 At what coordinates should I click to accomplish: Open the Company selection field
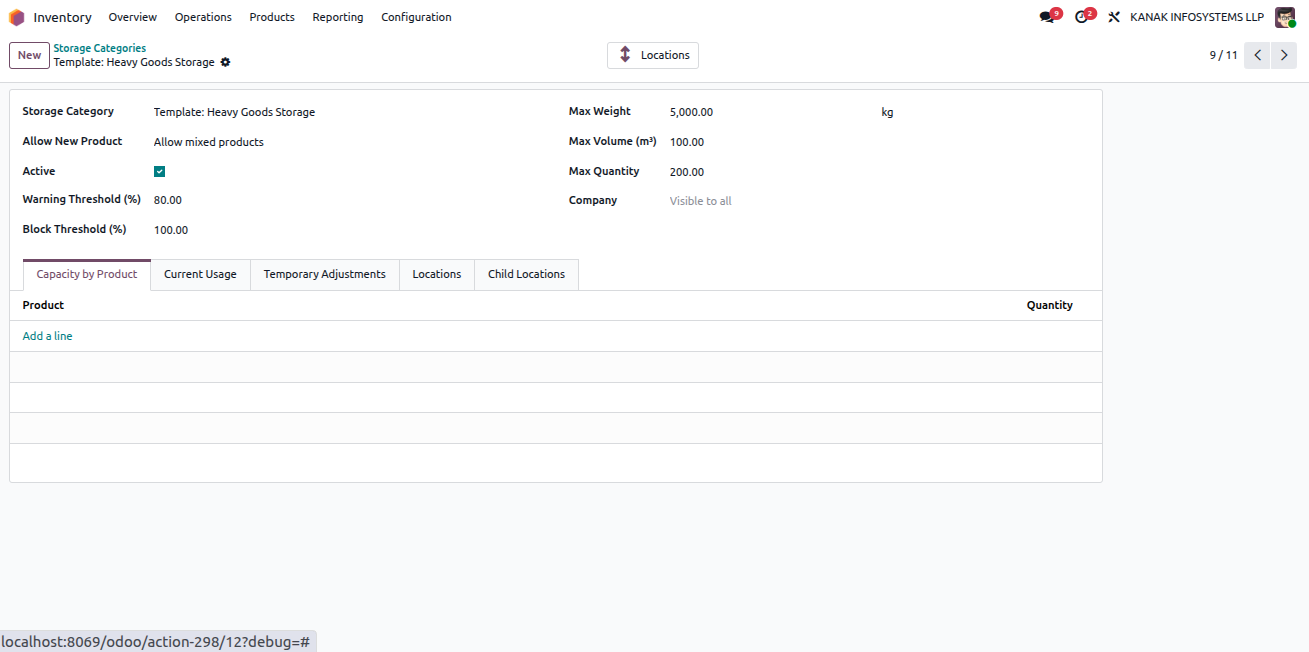pos(876,201)
